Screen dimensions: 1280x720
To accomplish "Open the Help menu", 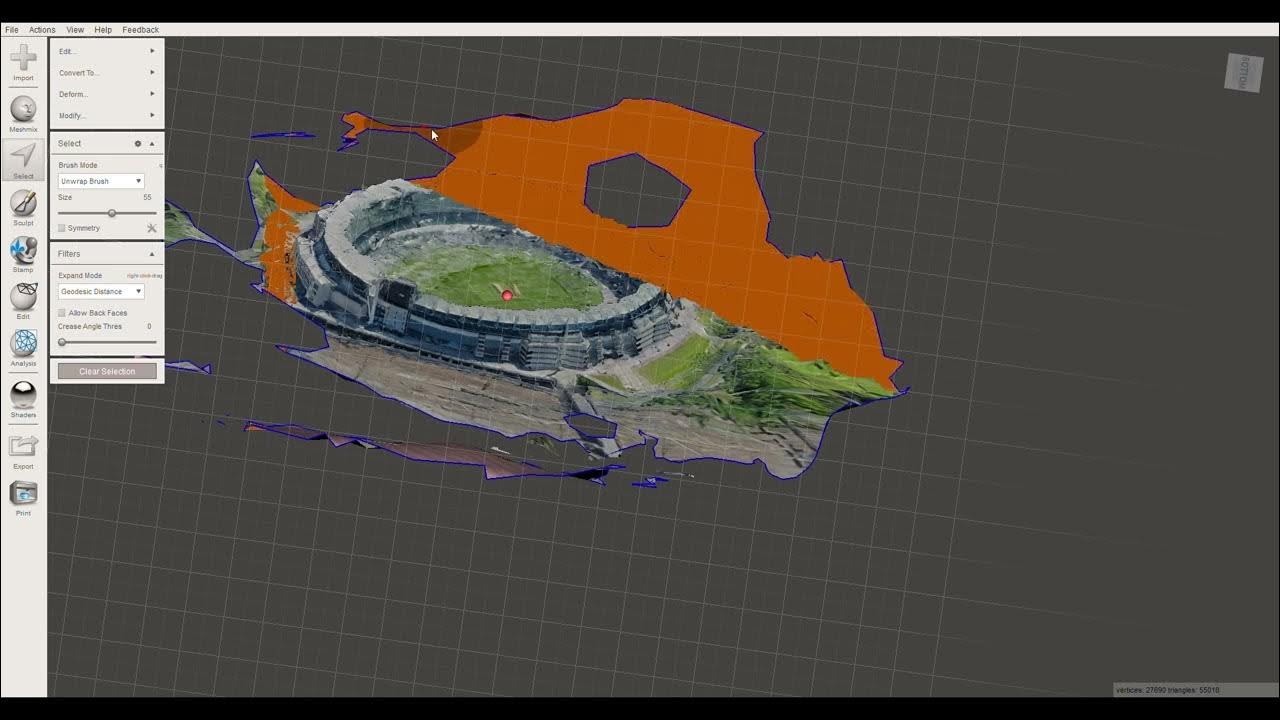I will click(103, 30).
